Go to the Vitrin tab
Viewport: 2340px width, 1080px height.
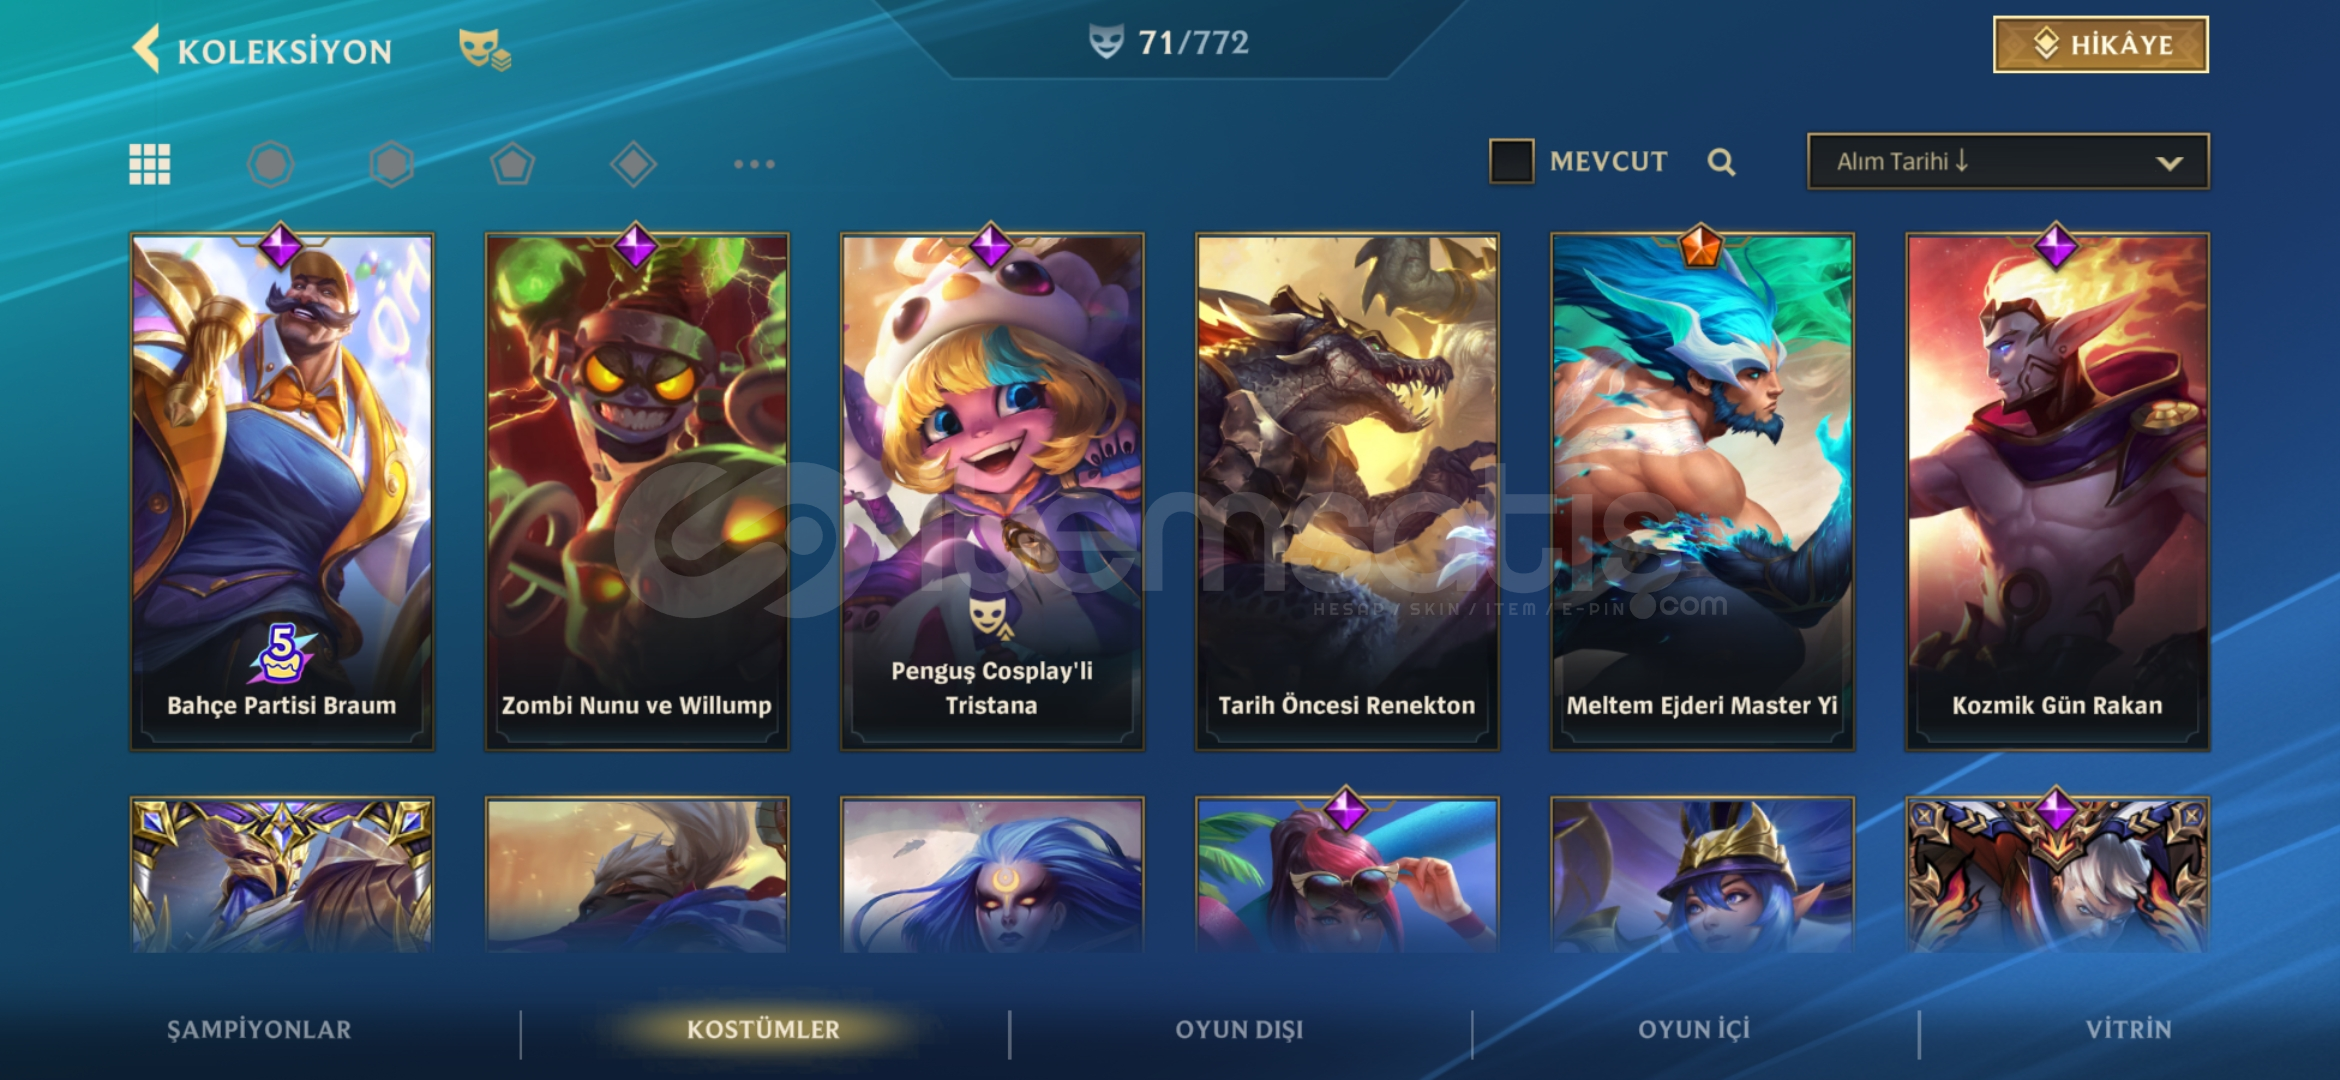click(2128, 1029)
